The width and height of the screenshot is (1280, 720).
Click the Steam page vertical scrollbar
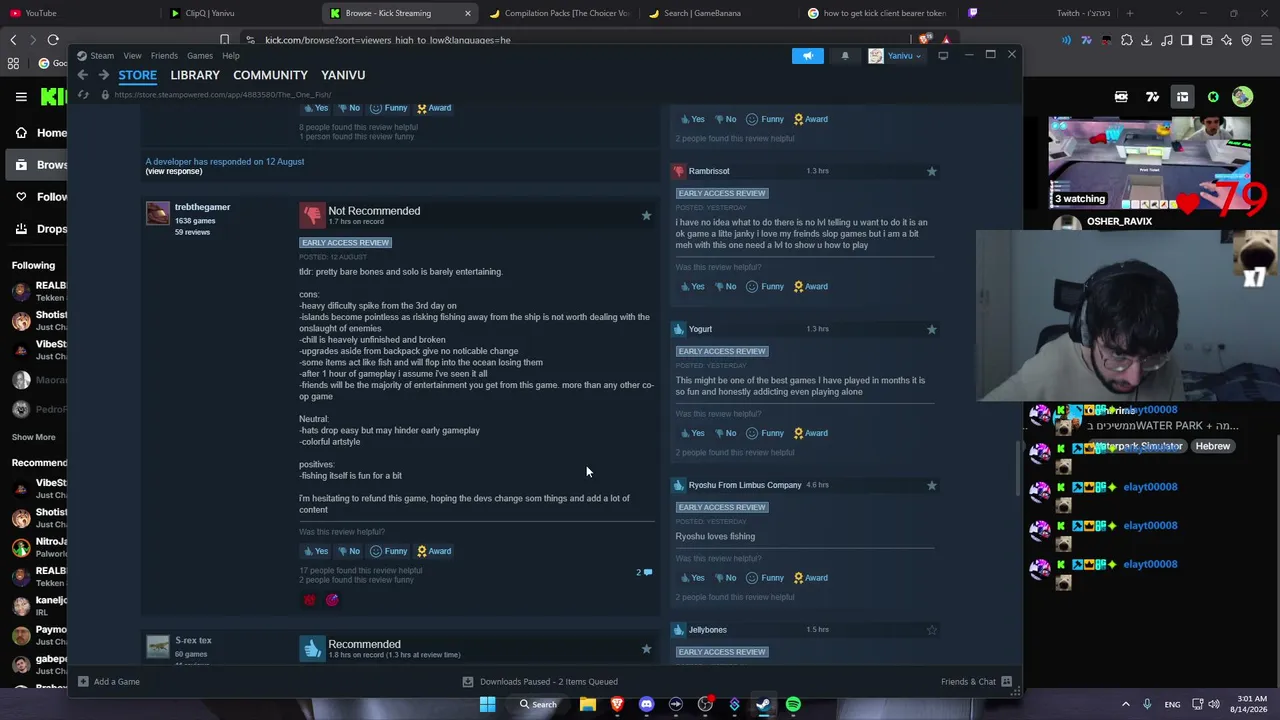tap(1018, 468)
